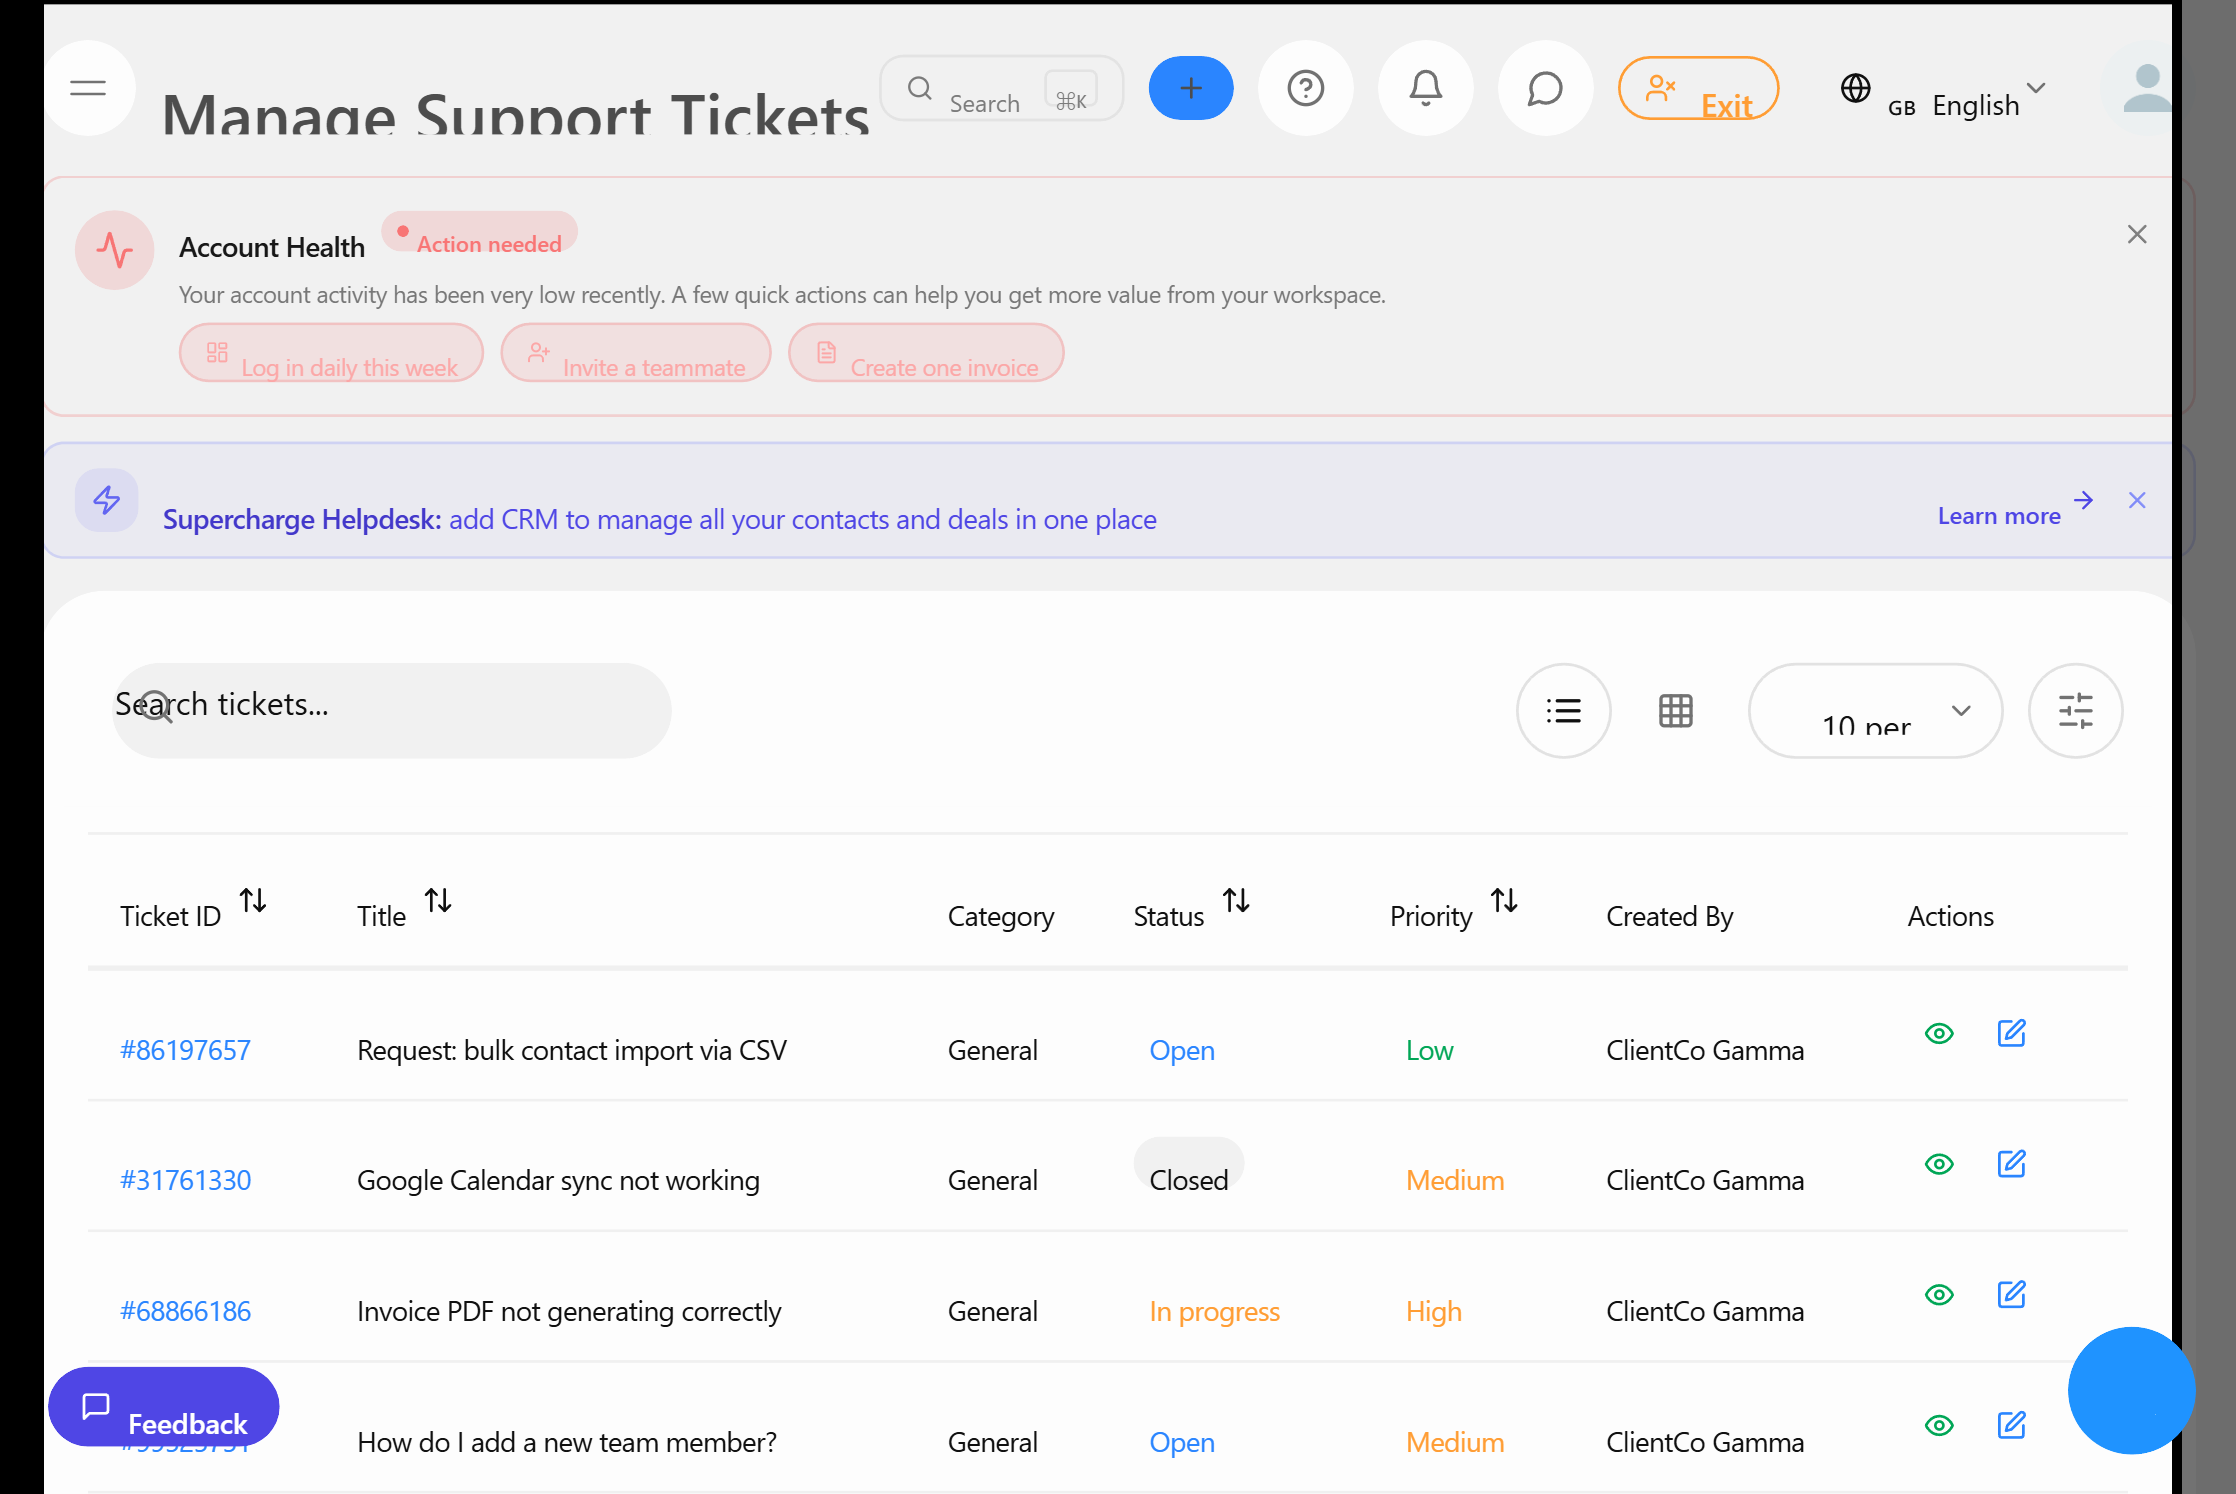Open the '10 per page' dropdown
Image resolution: width=2236 pixels, height=1494 pixels.
coord(1875,710)
